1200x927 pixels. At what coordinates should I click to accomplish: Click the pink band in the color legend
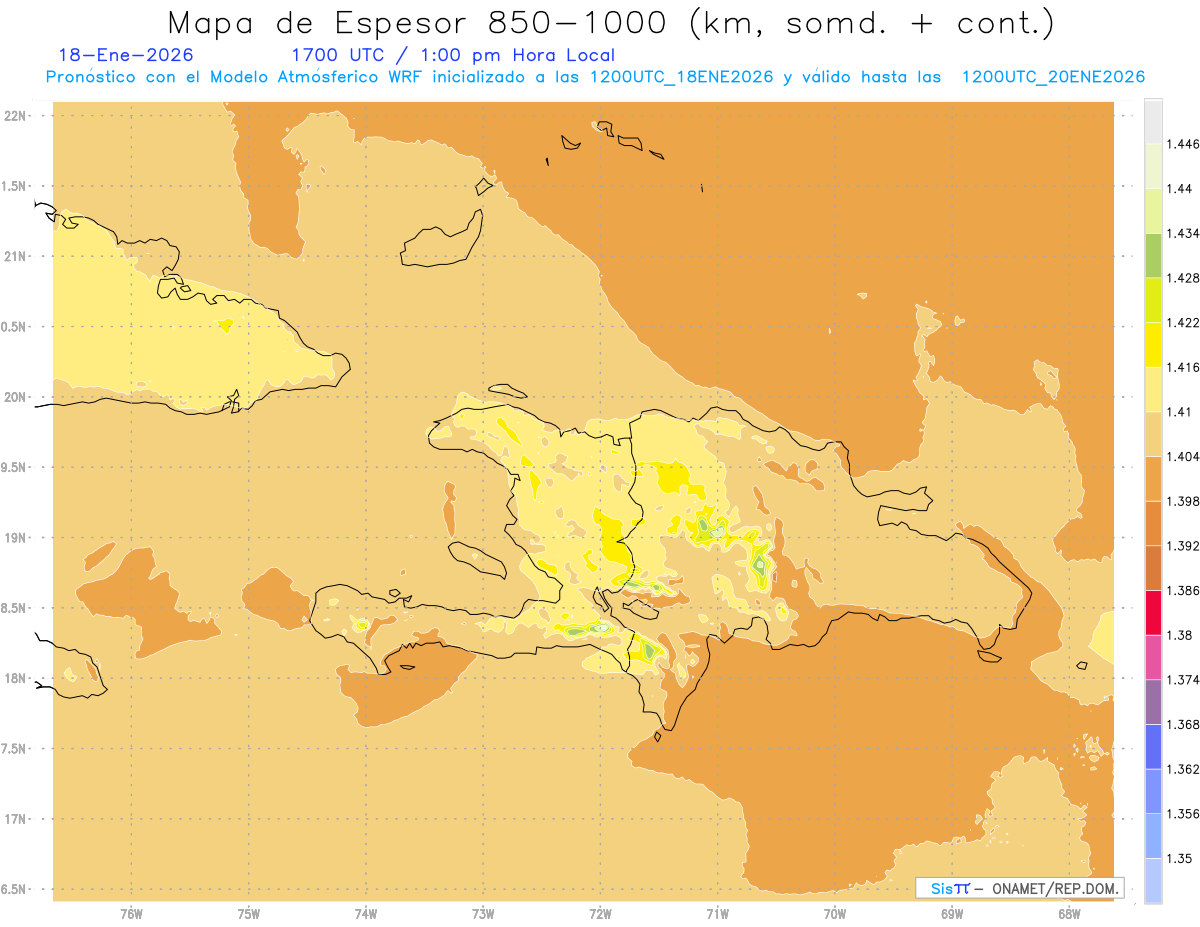[1153, 657]
